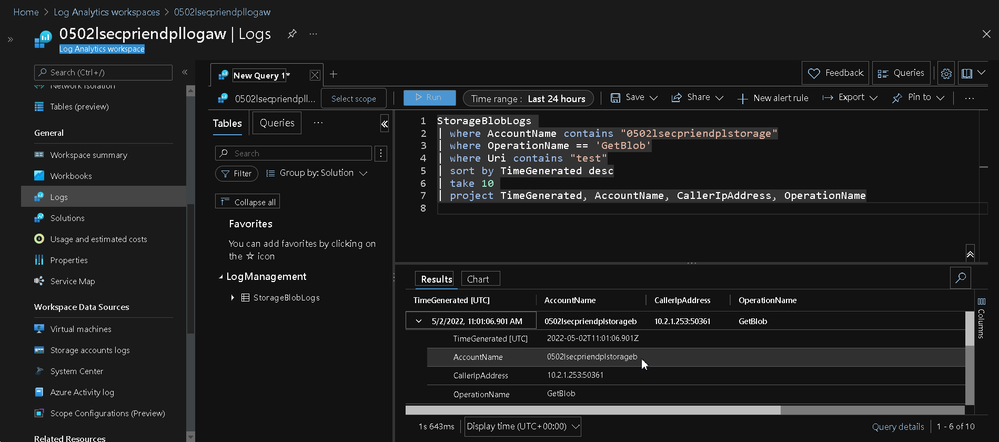This screenshot has width=999, height=442.
Task: Click the results vertical scrollbar
Action: tap(970, 329)
